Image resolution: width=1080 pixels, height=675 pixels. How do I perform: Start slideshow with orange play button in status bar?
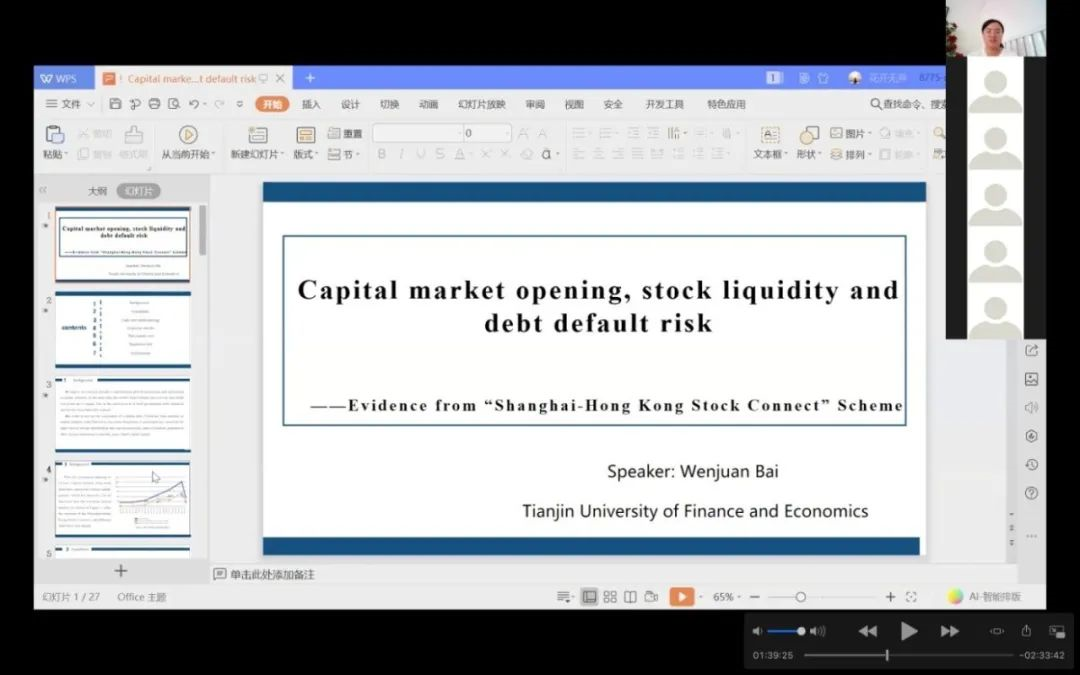point(681,597)
